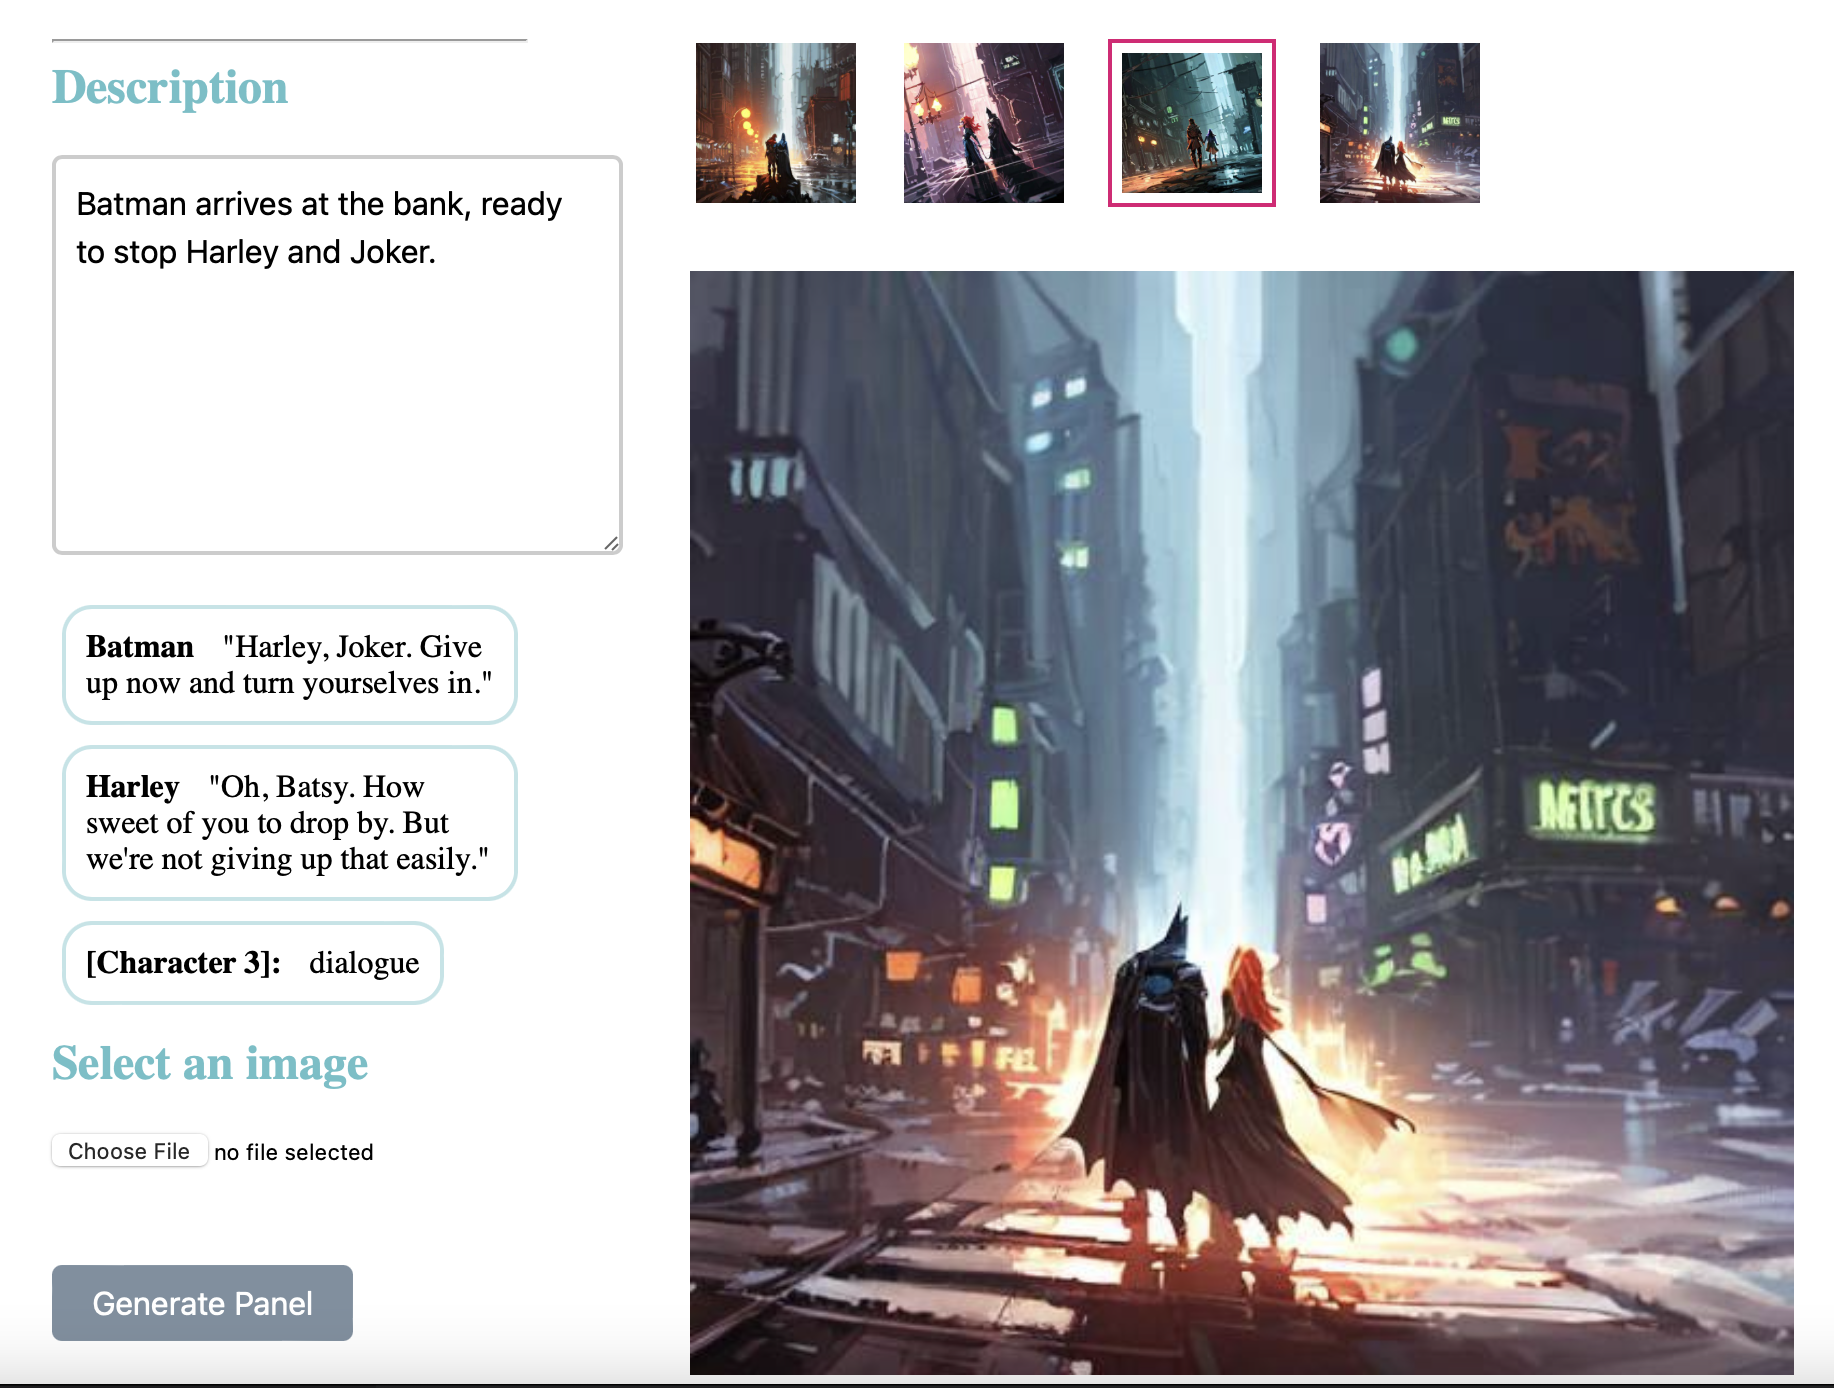Grab the text area resize handle

611,543
